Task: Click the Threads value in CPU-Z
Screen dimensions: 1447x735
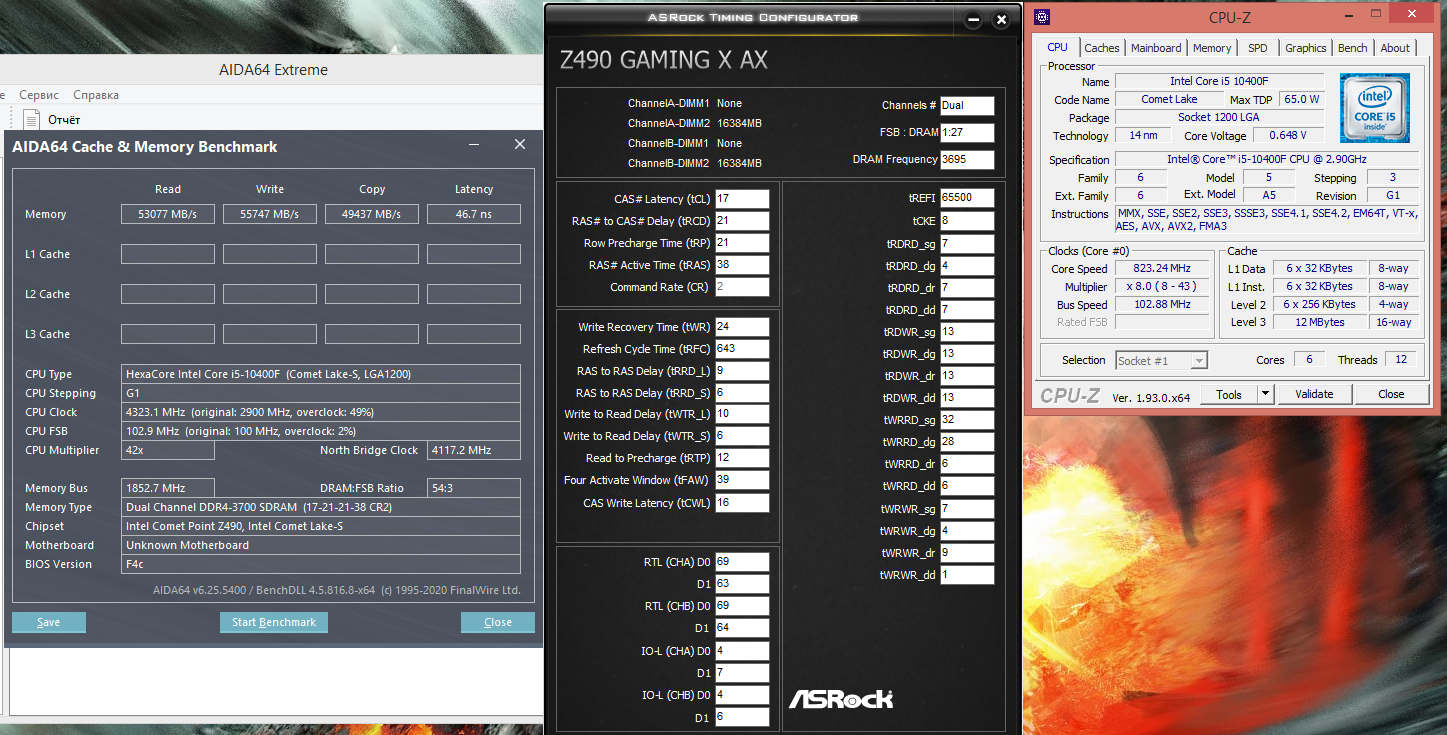Action: click(x=1401, y=360)
